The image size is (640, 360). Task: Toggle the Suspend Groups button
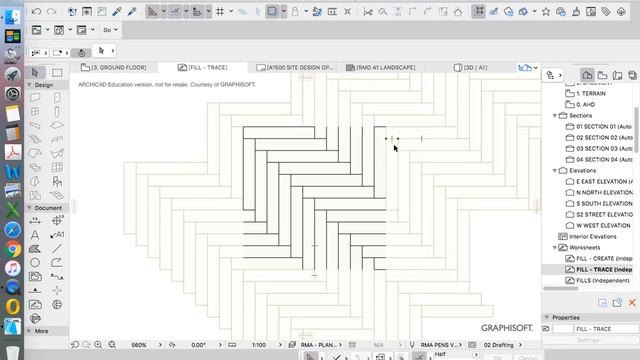tap(478, 11)
